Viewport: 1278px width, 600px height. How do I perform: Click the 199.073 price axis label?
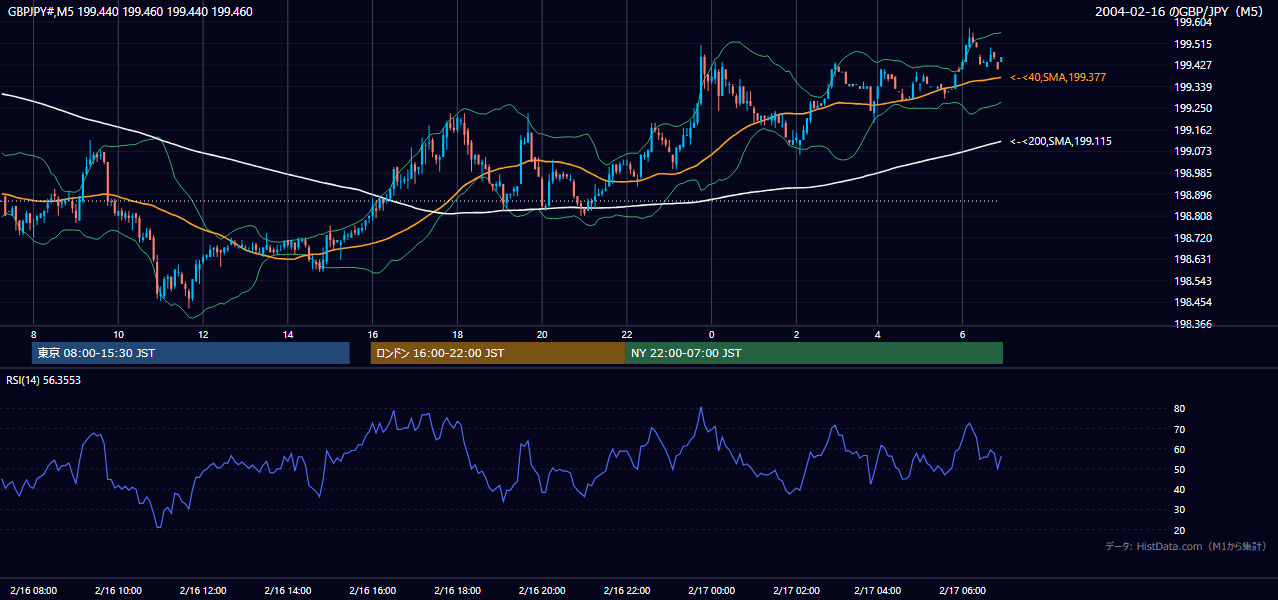(1192, 151)
